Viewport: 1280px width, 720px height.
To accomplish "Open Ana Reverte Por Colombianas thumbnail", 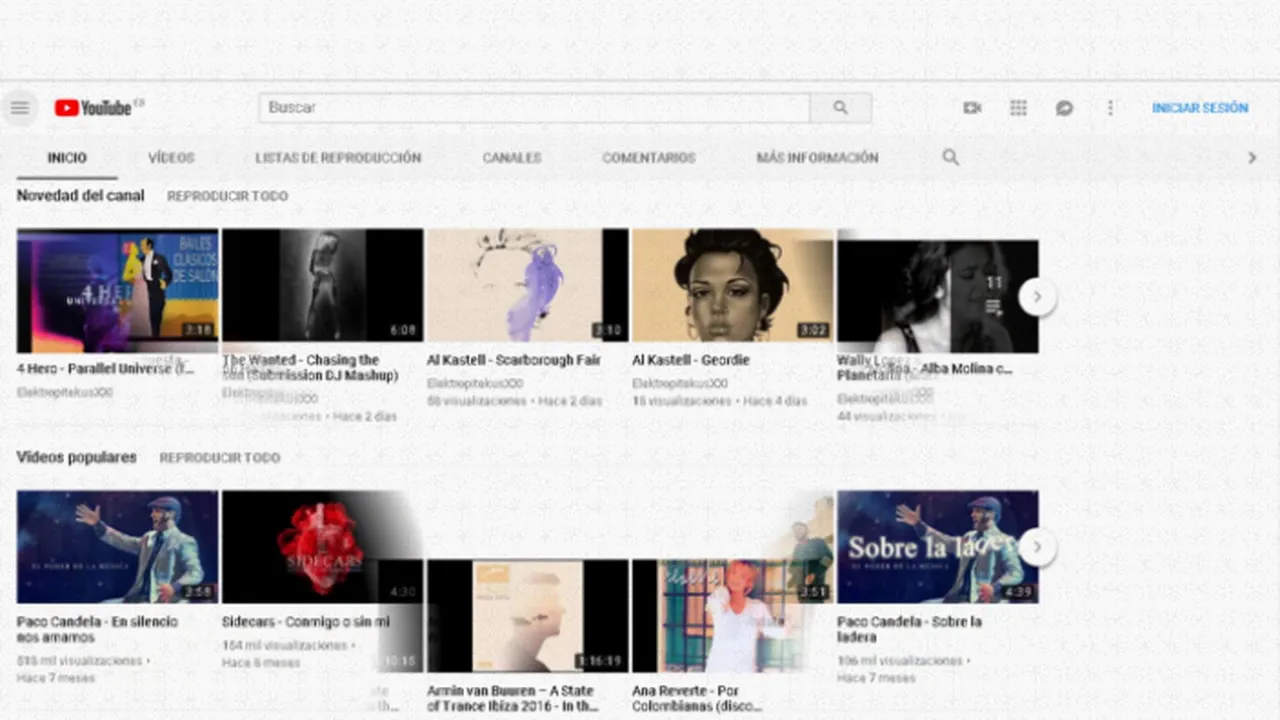I will tap(732, 615).
